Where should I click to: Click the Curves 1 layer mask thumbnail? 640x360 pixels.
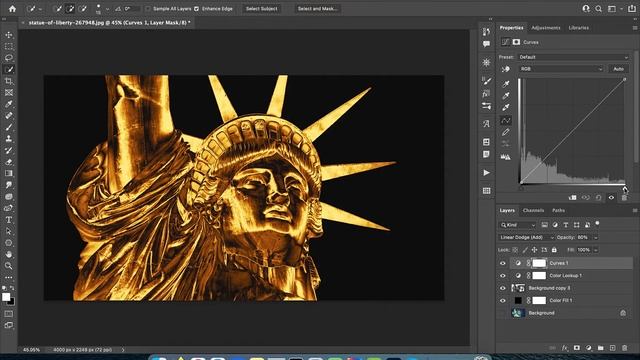(x=539, y=263)
